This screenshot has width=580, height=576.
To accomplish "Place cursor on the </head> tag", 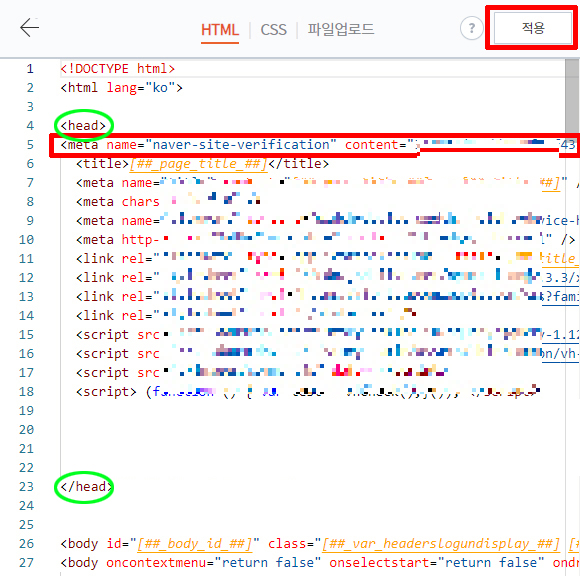I will [87, 487].
